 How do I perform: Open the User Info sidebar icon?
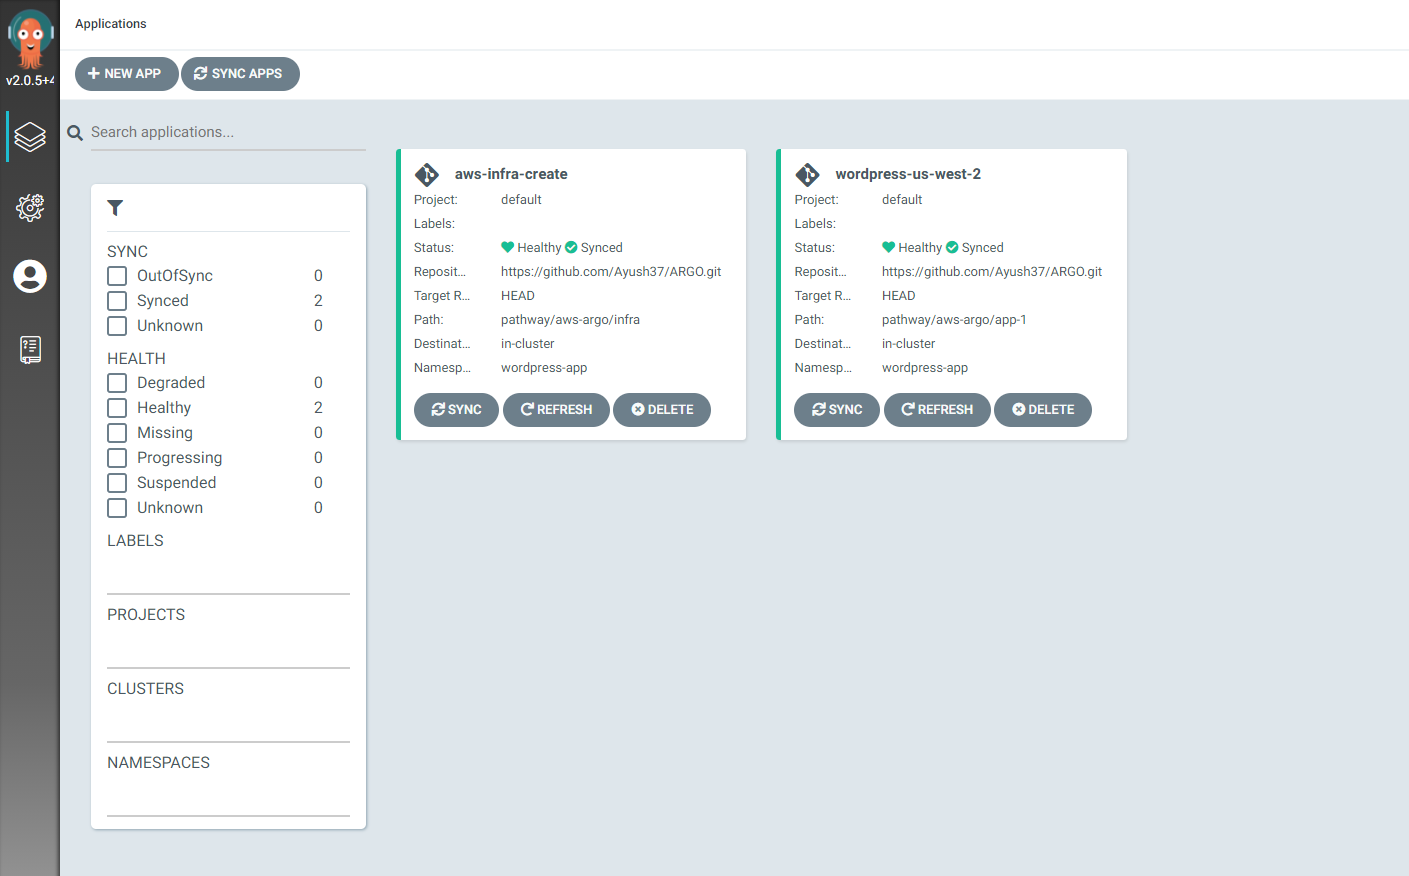click(30, 277)
